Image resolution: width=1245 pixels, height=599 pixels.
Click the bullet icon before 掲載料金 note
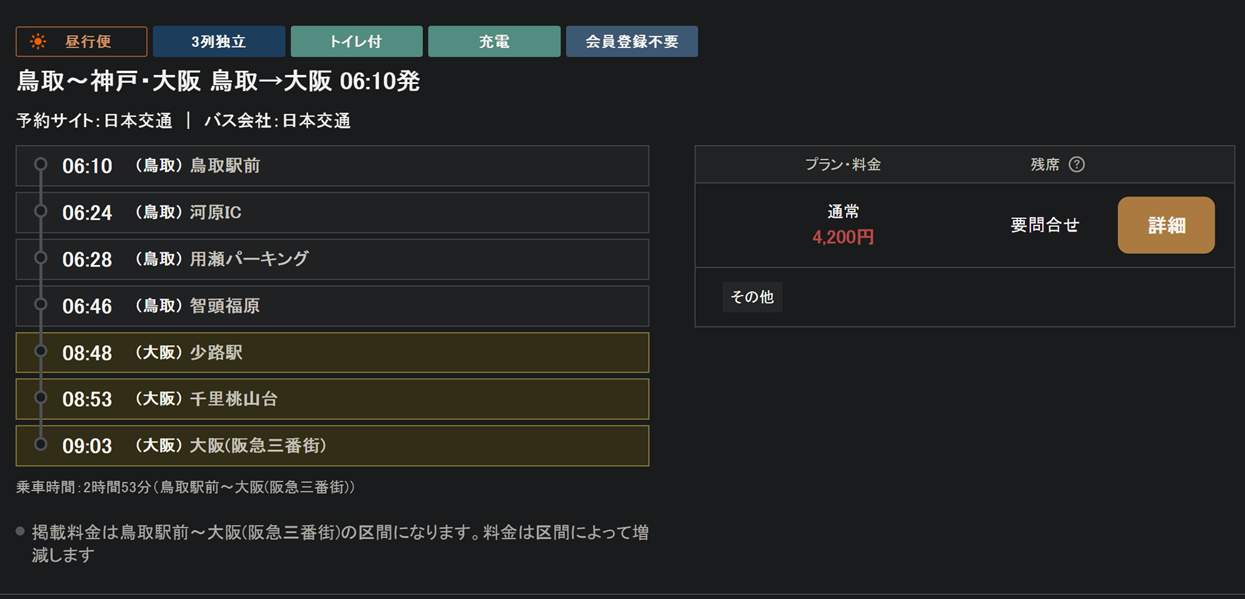(21, 531)
